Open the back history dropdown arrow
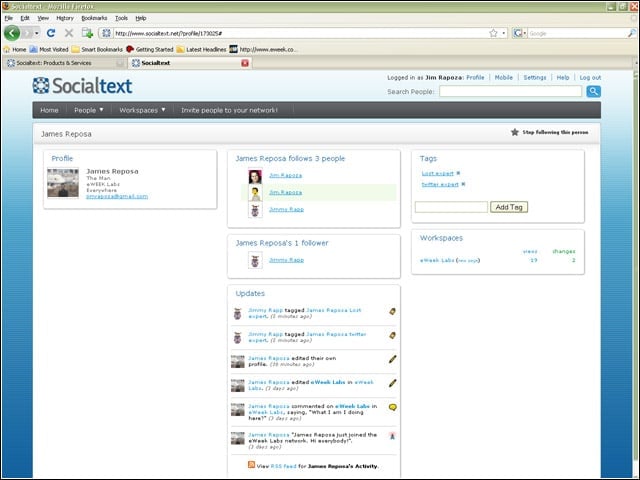 coord(37,33)
